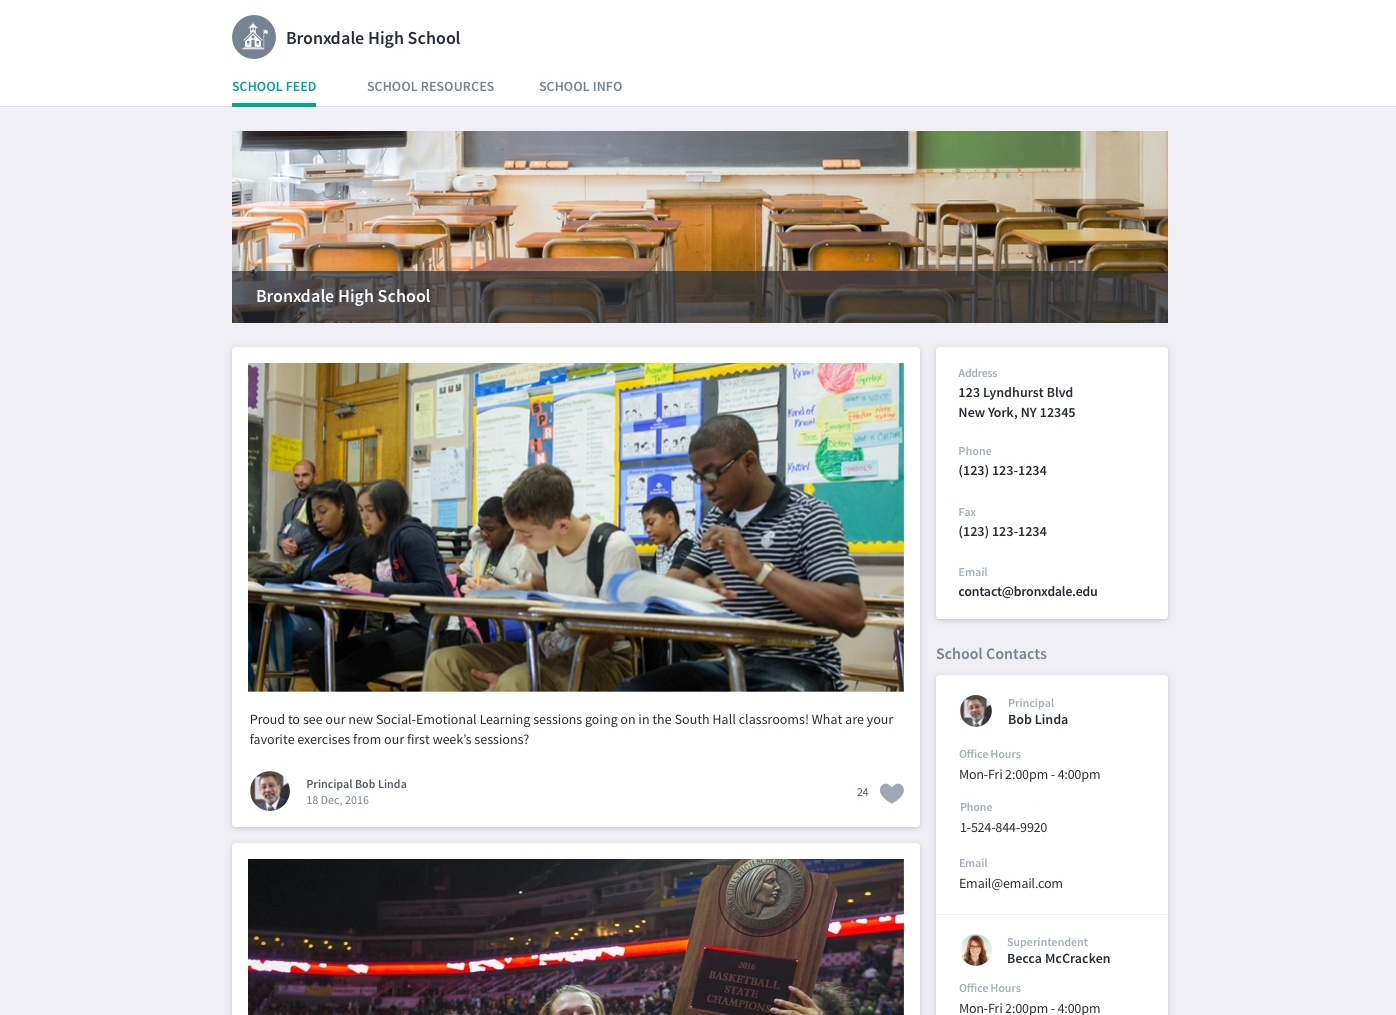Like the Social-Emotional Learning post with heart
Viewport: 1396px width, 1015px height.
tap(892, 793)
